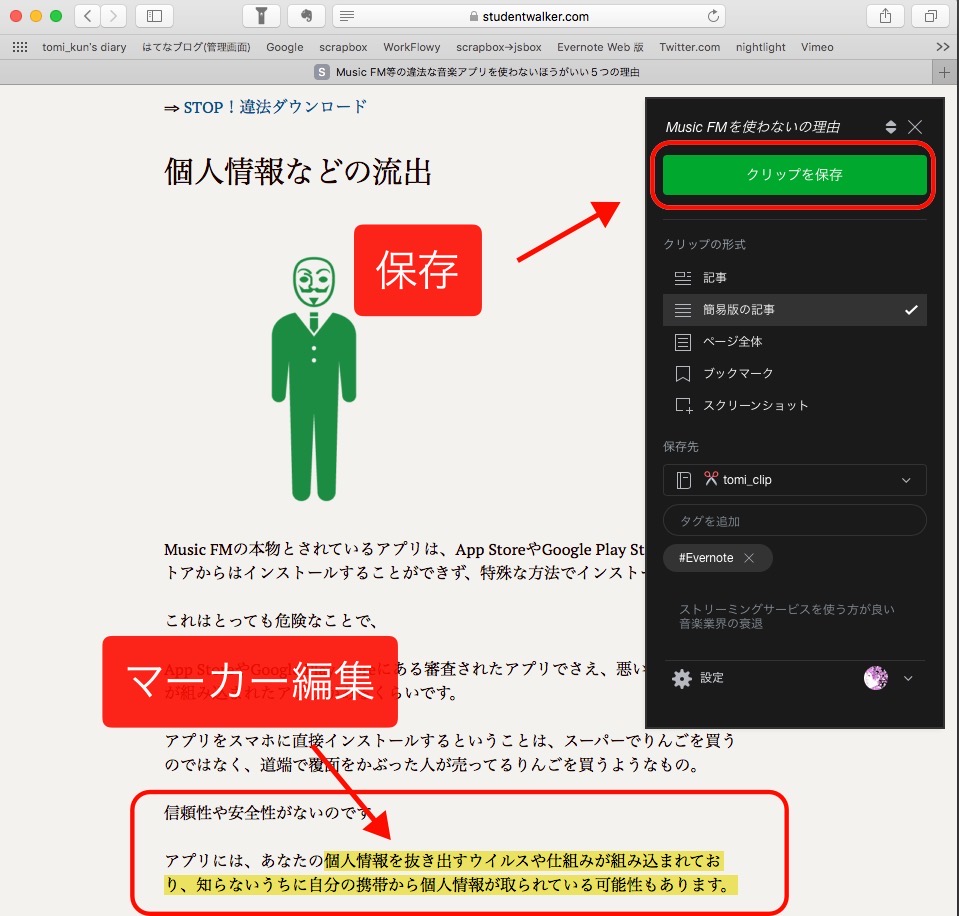
Task: Click the yellow highlighted sentence text
Action: coord(450,873)
